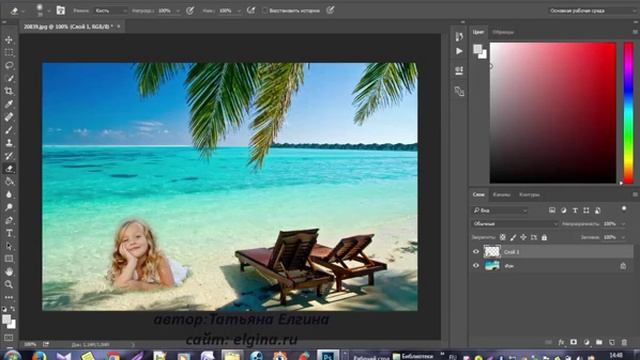Select the Move tool
Viewport: 640px width, 360px height.
(x=9, y=40)
